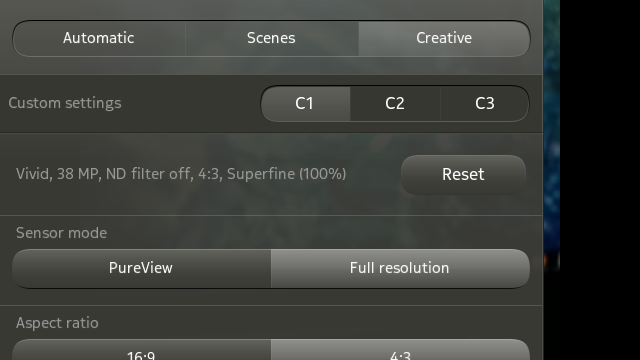Choose custom settings slot C3
The height and width of the screenshot is (360, 640).
[x=484, y=103]
